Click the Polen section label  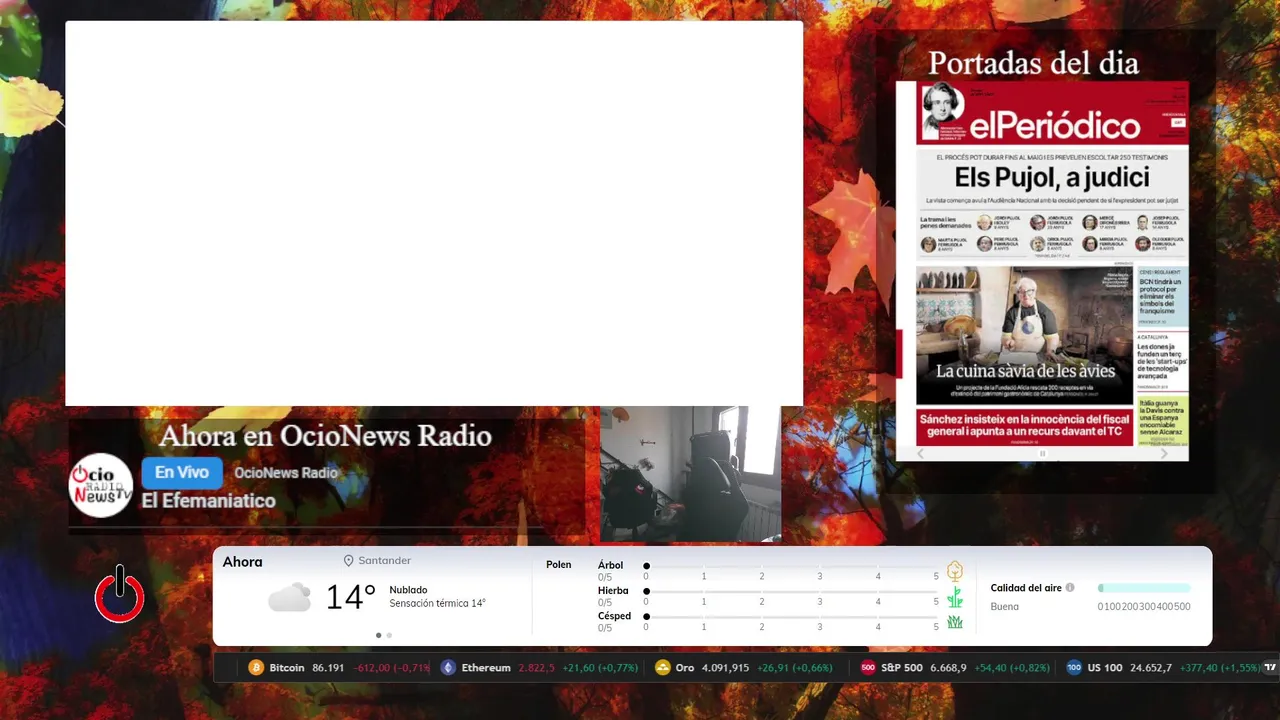click(x=559, y=565)
